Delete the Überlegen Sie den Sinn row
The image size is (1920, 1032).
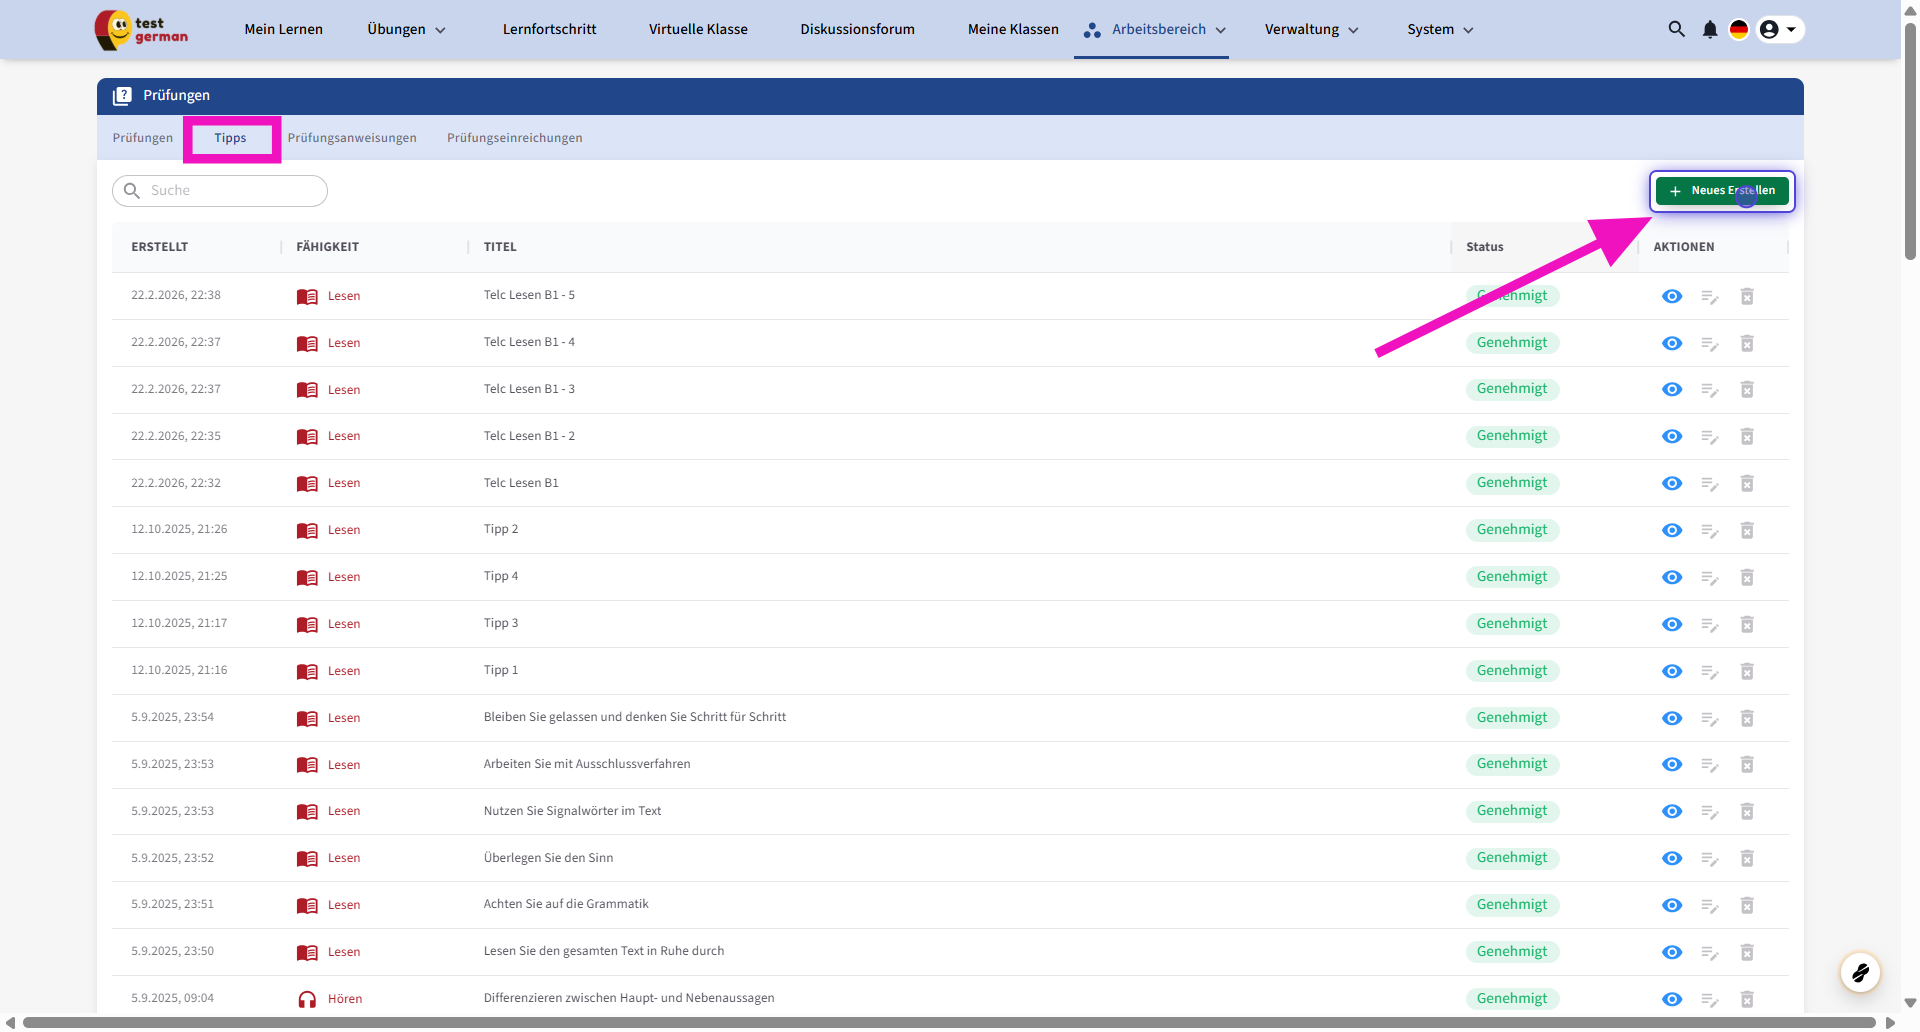[1747, 858]
